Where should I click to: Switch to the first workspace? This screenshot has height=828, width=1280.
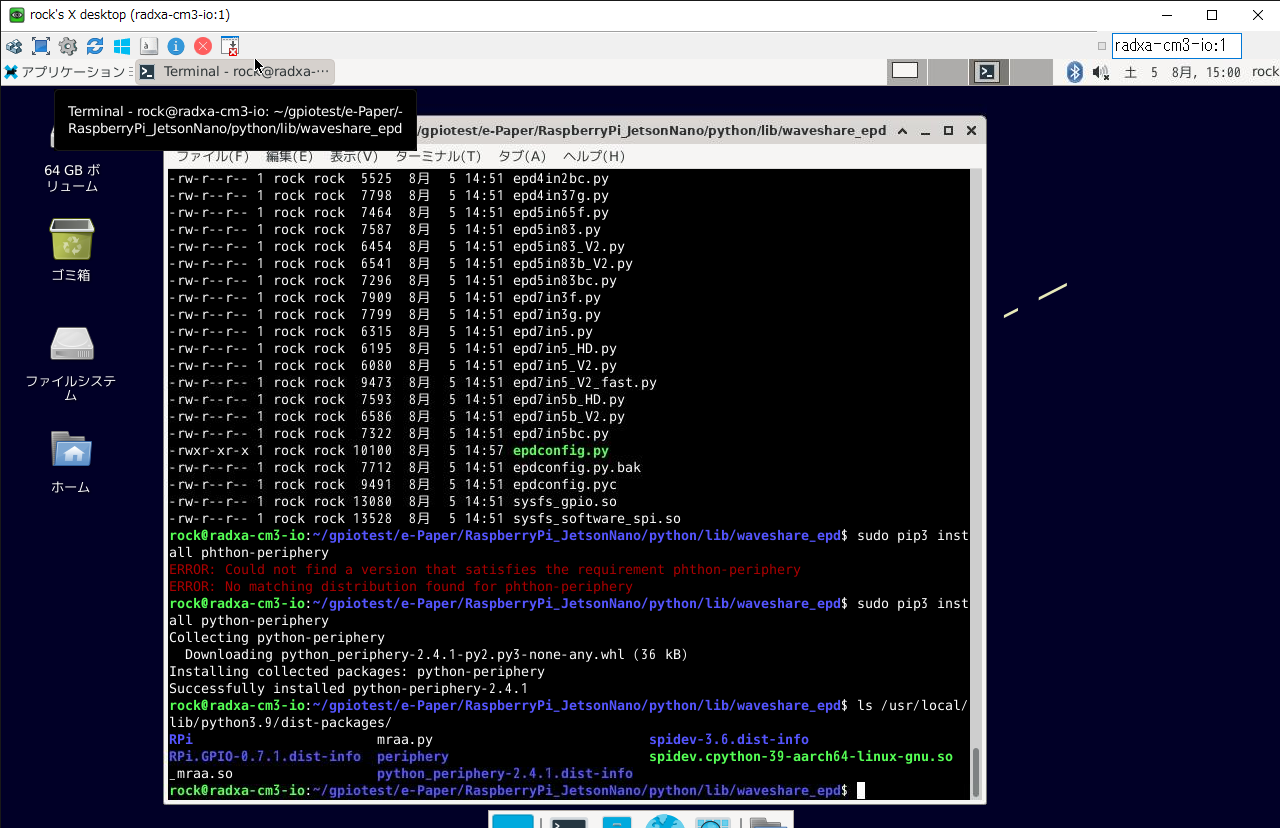(905, 71)
